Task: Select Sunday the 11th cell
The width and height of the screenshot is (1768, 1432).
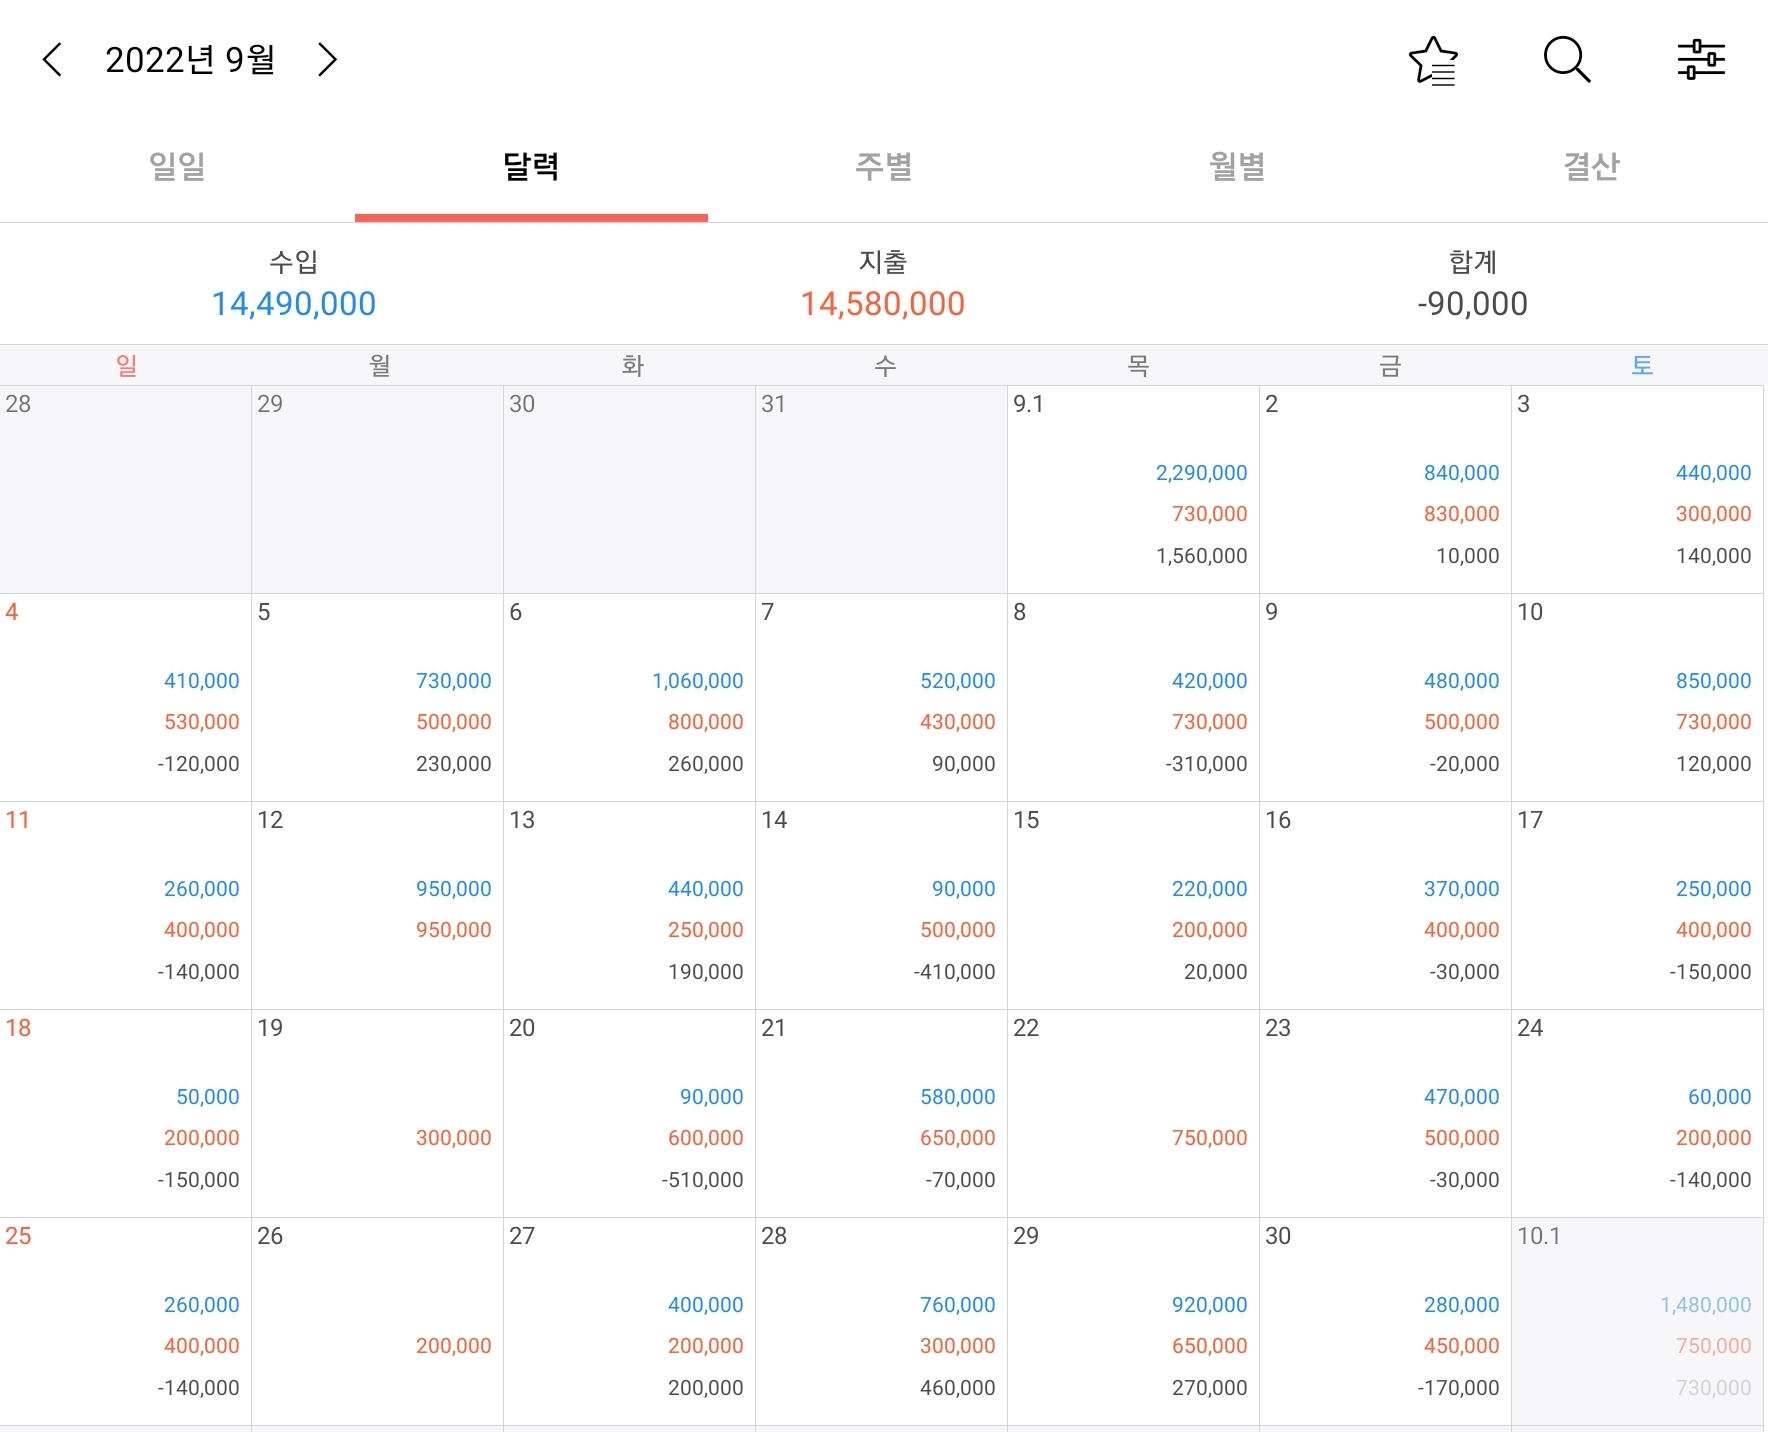Action: point(125,906)
